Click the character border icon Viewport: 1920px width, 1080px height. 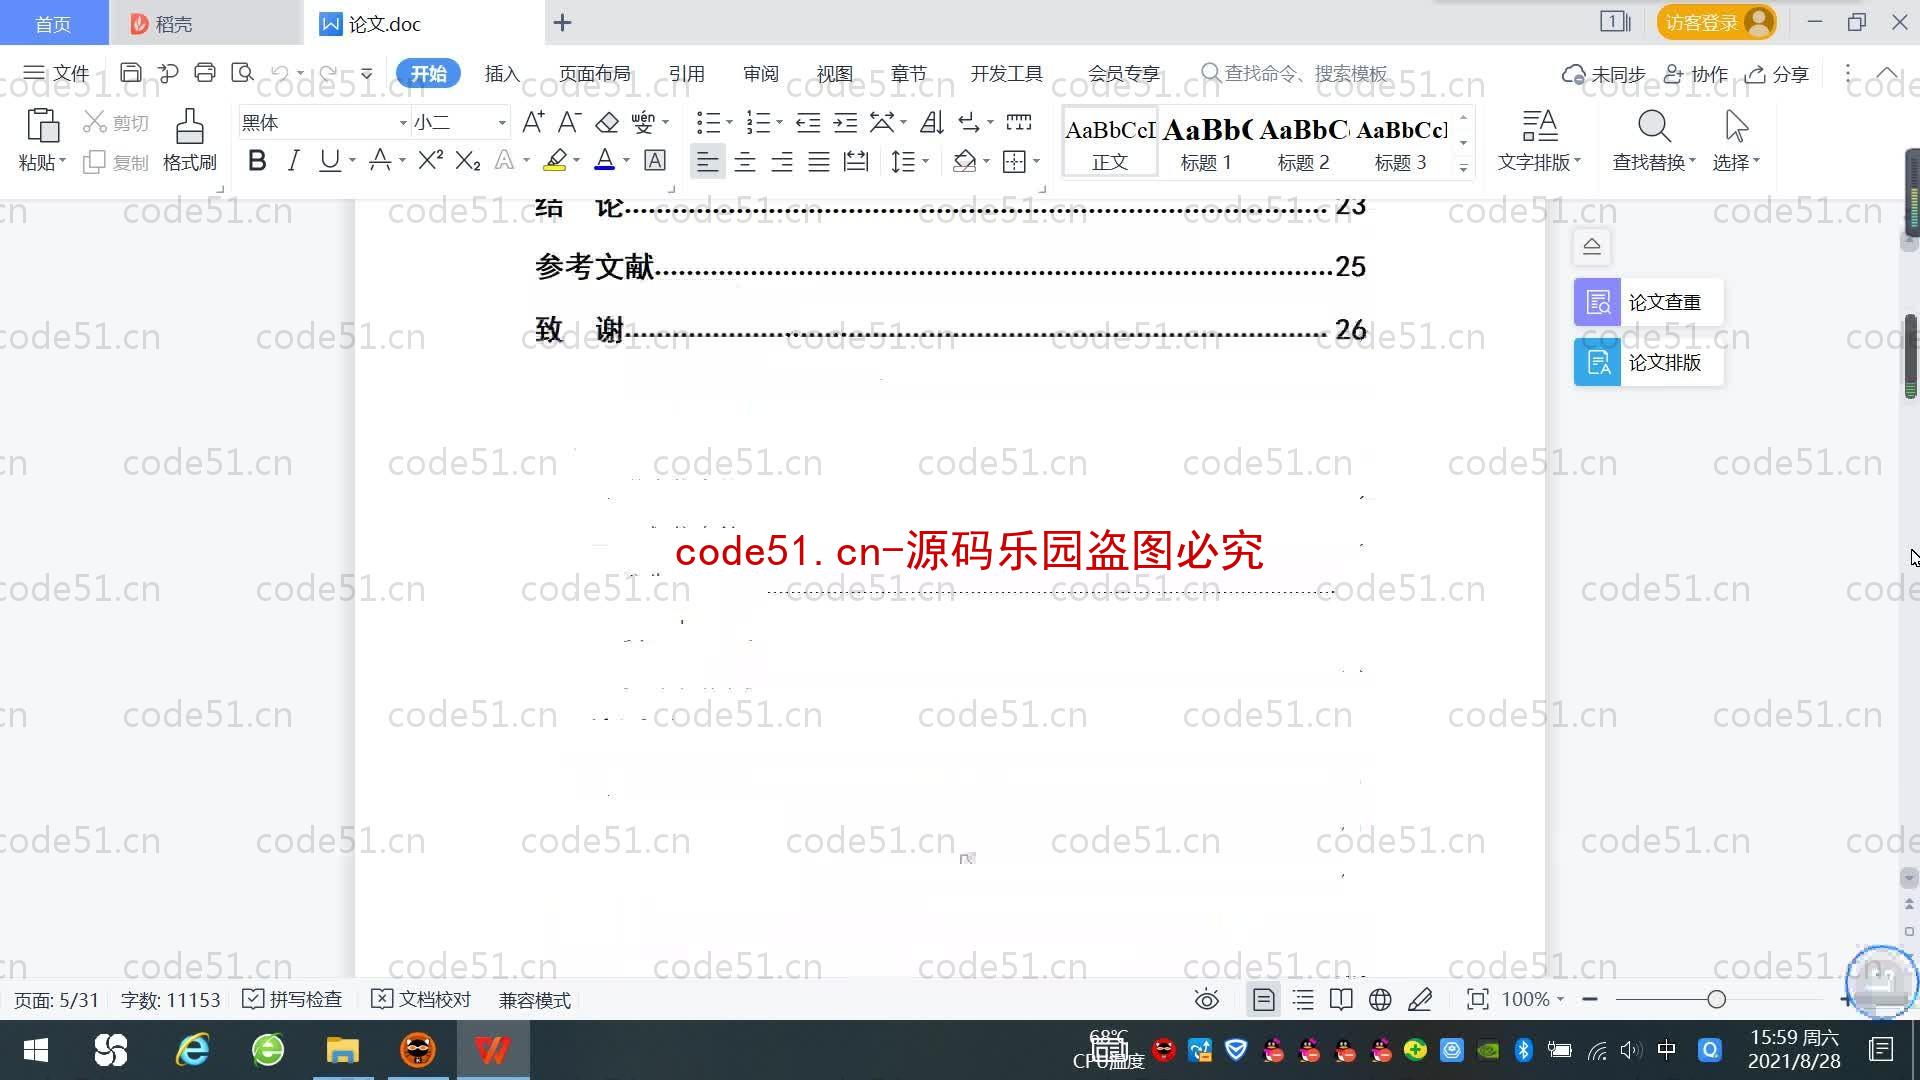655,160
